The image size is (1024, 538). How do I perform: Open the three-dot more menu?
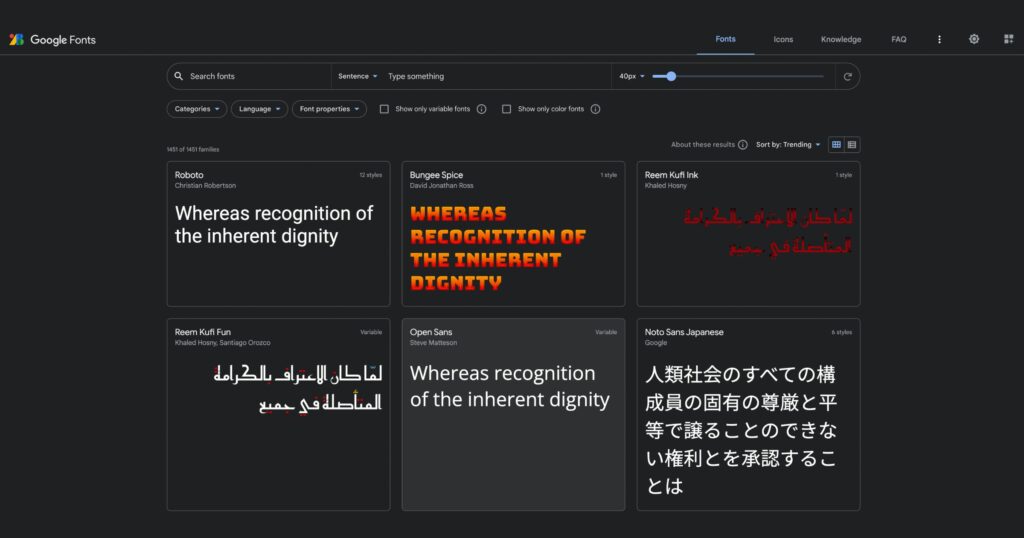click(x=939, y=39)
